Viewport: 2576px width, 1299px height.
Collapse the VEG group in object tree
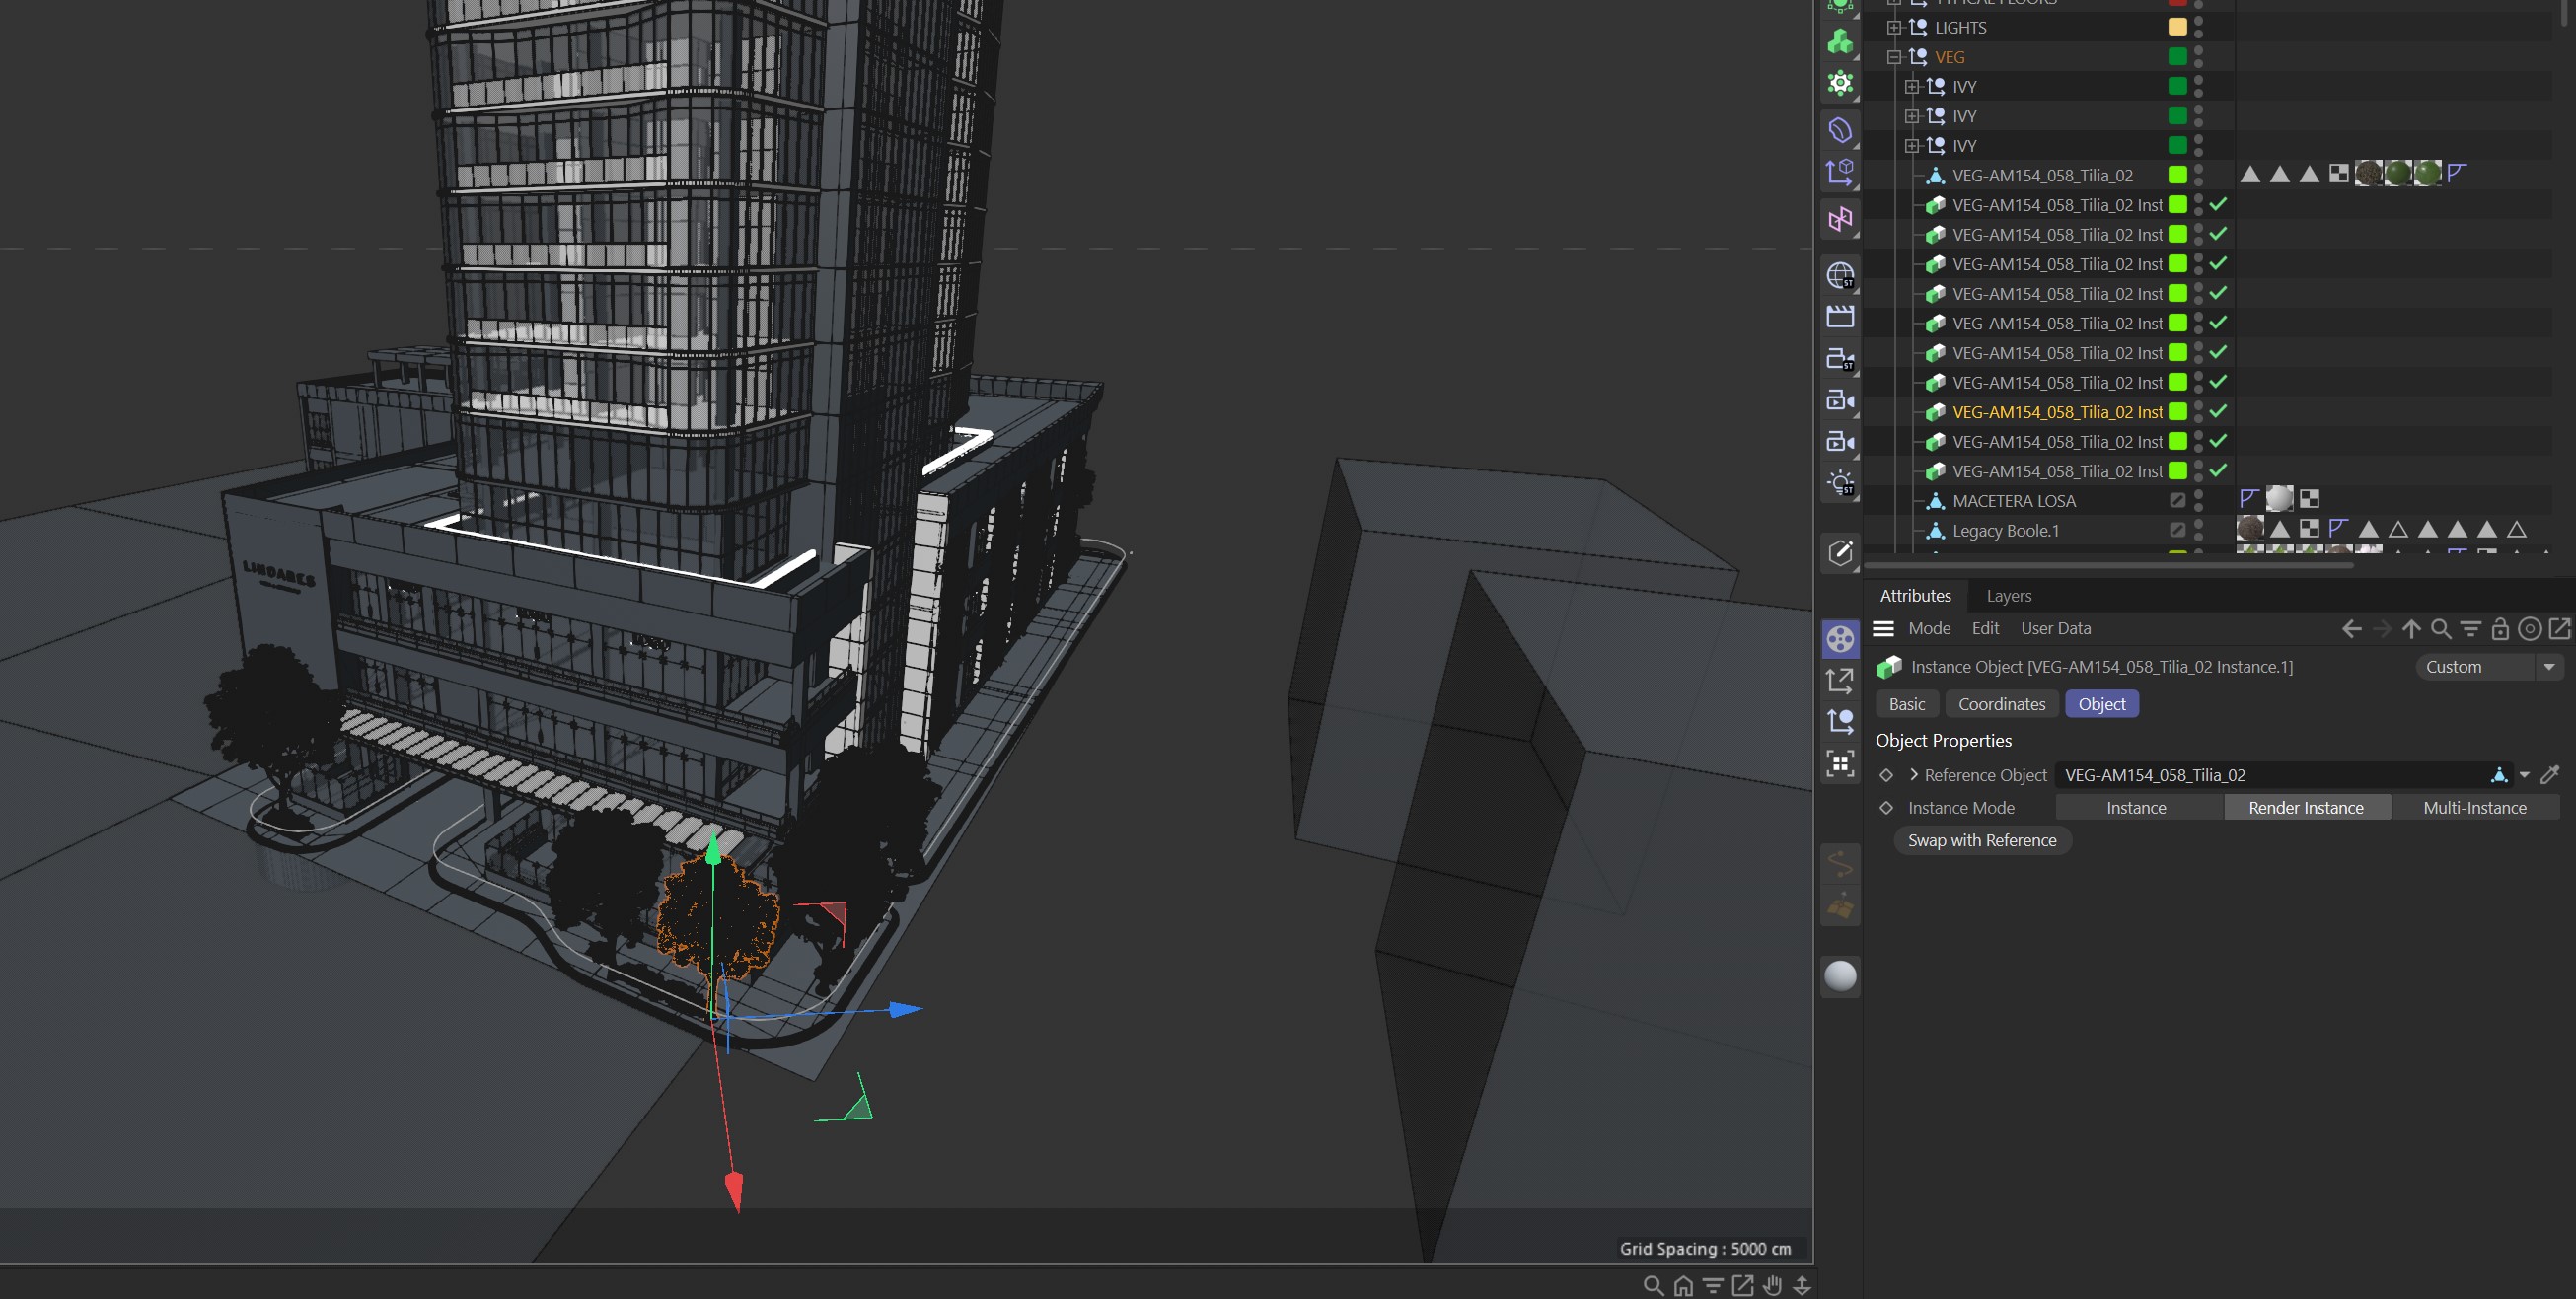click(x=1893, y=57)
